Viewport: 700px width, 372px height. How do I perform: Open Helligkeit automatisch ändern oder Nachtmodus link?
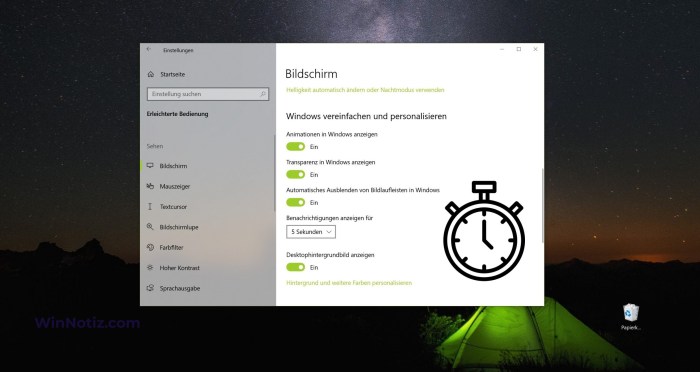point(365,90)
